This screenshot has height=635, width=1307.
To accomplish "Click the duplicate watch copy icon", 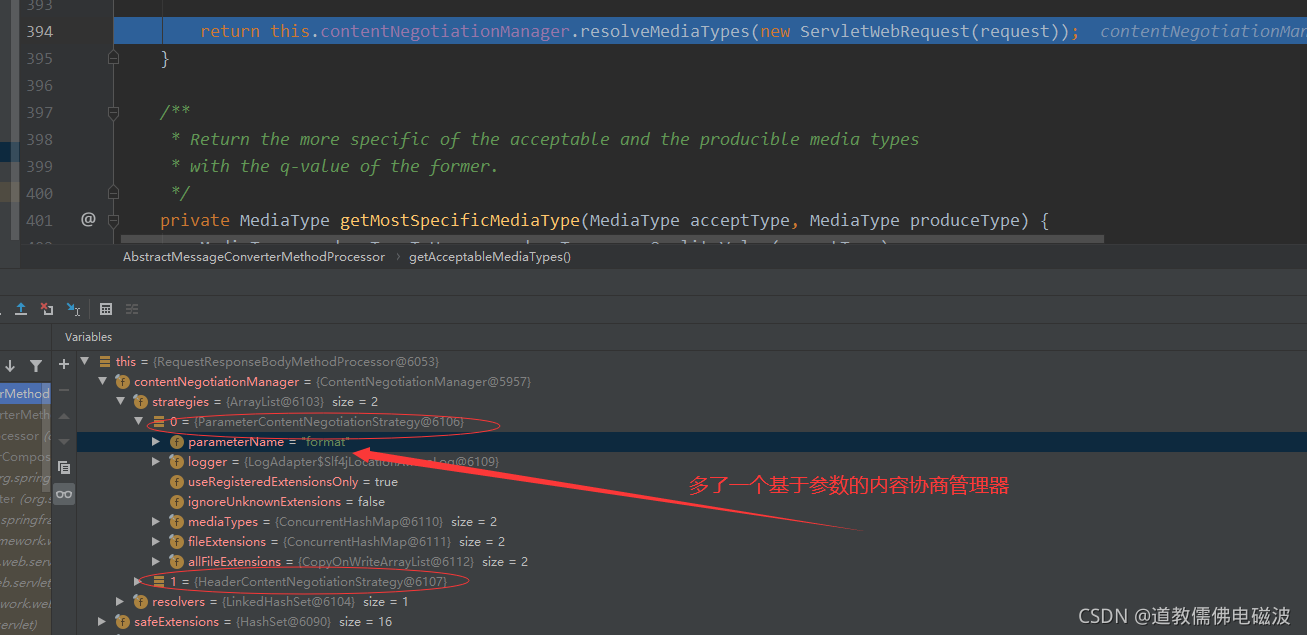I will pos(64,467).
